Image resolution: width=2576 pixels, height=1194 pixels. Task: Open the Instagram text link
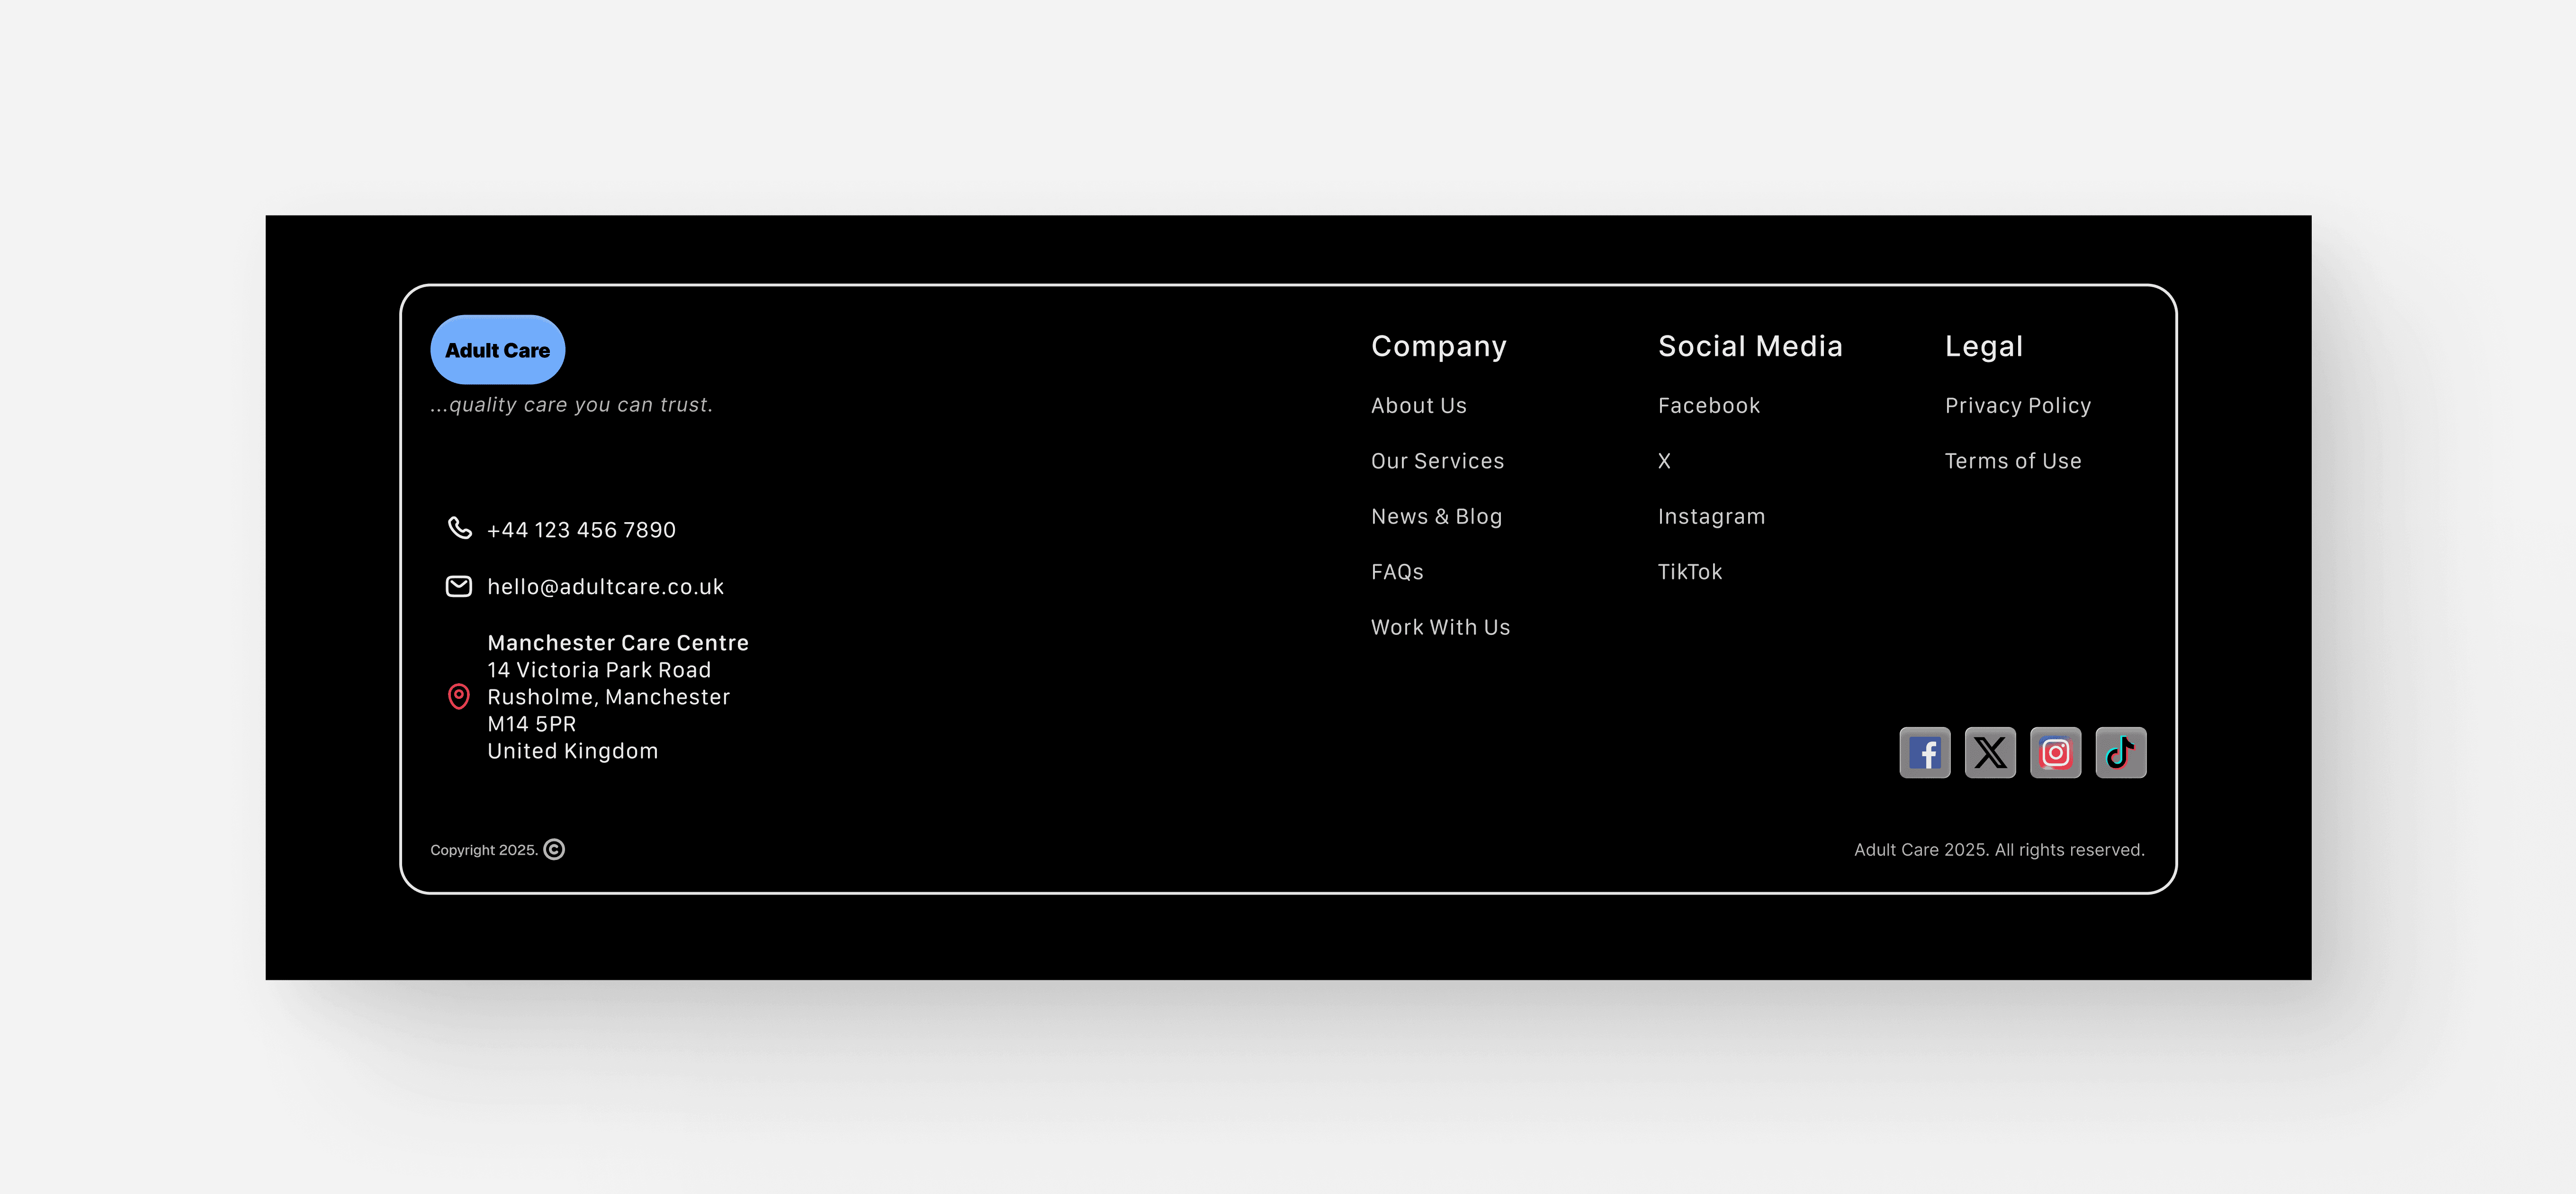pyautogui.click(x=1711, y=516)
